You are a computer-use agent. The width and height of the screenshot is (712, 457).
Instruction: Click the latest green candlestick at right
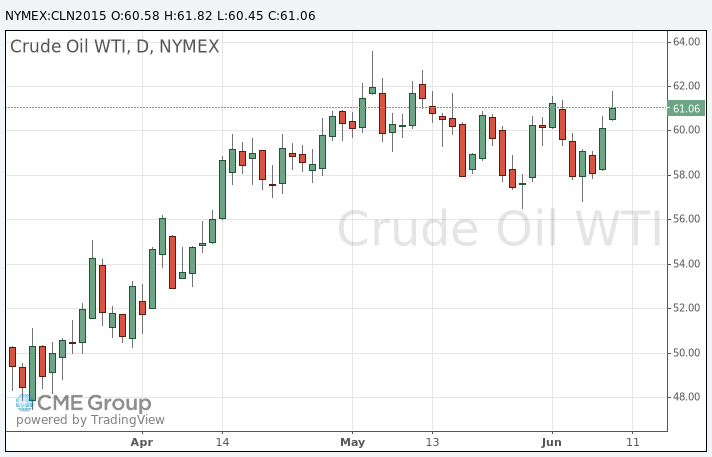coord(612,113)
